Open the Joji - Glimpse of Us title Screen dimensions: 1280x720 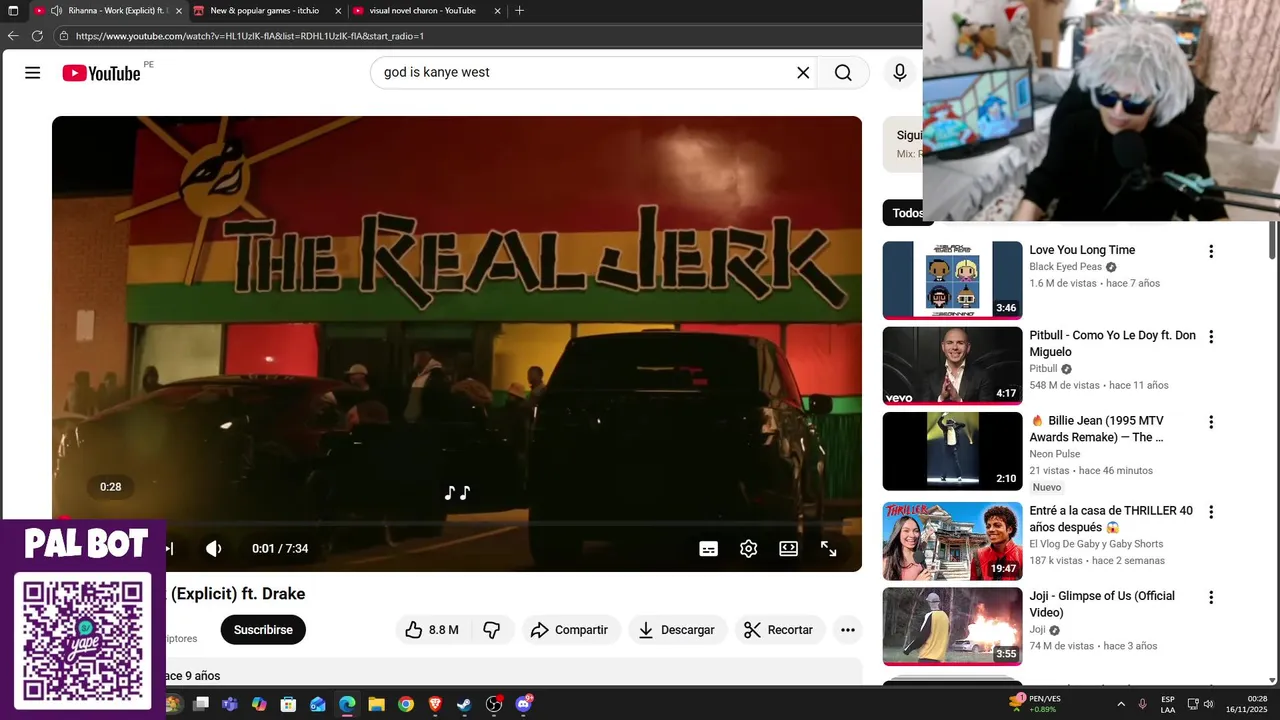[1102, 604]
